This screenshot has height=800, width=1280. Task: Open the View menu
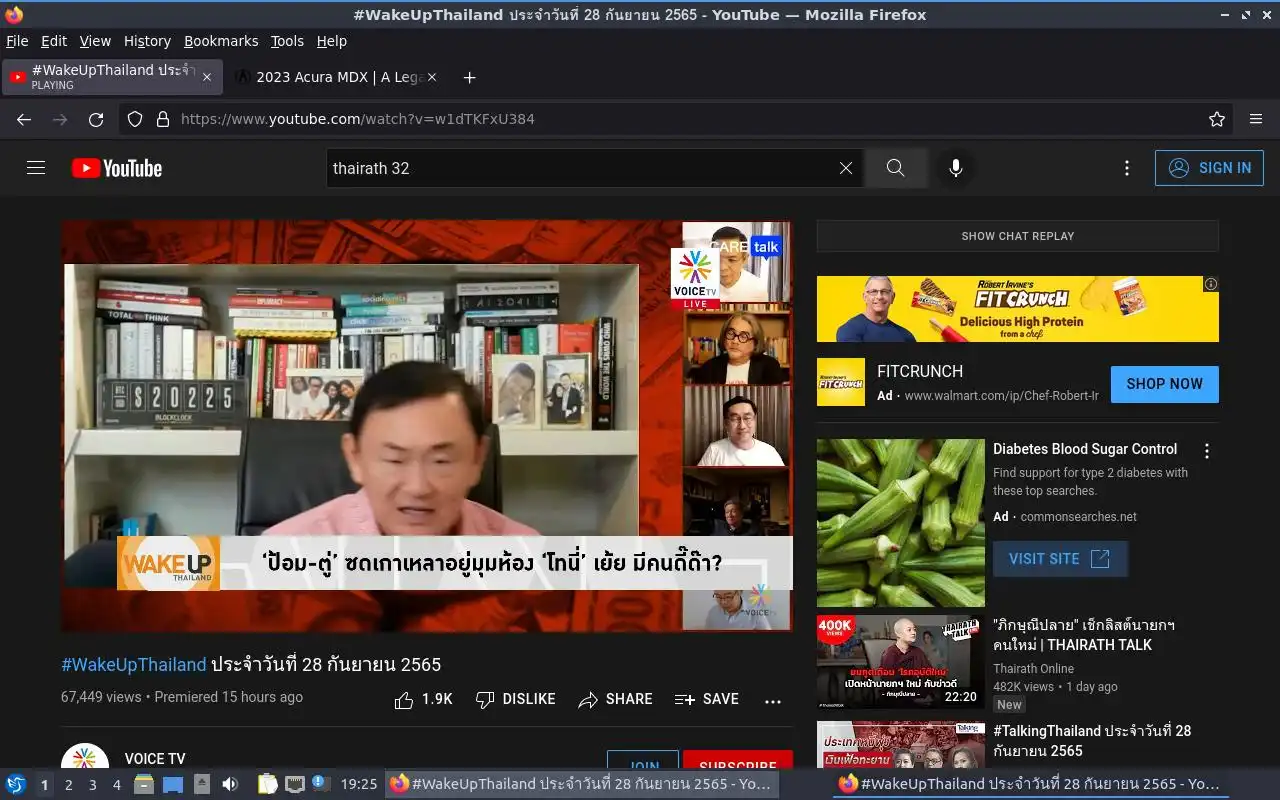[x=95, y=41]
